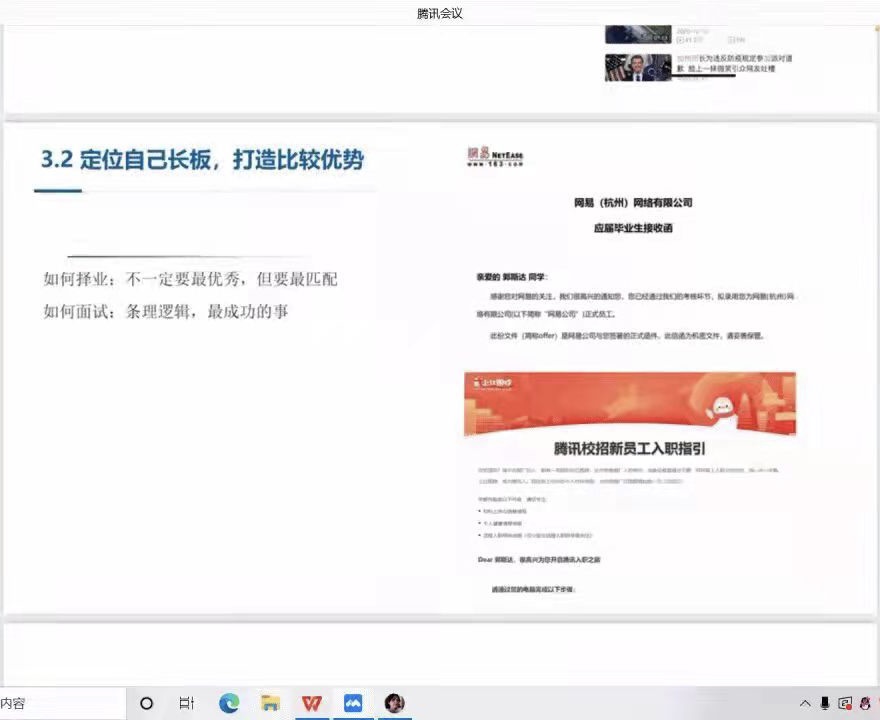880x720 pixels.
Task: Switch to the Tencent Meeting taskbar icon
Action: 353,703
